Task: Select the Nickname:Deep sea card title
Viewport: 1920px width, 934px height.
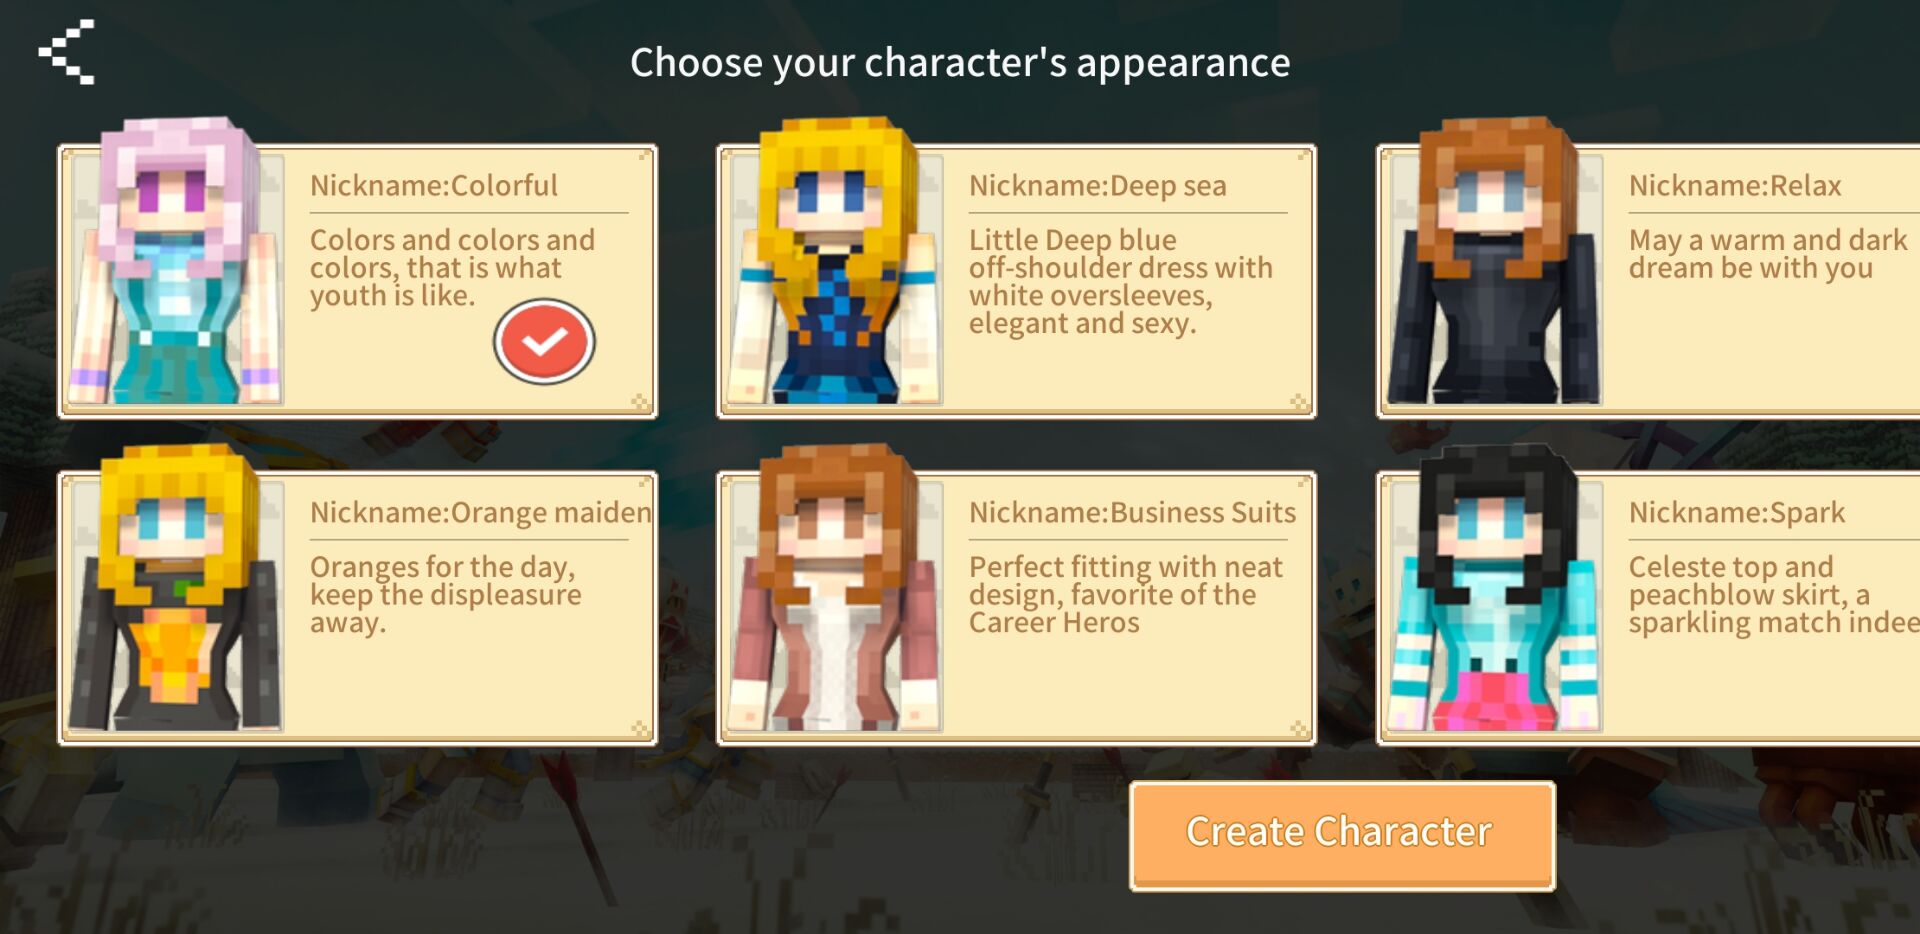Action: (1097, 185)
